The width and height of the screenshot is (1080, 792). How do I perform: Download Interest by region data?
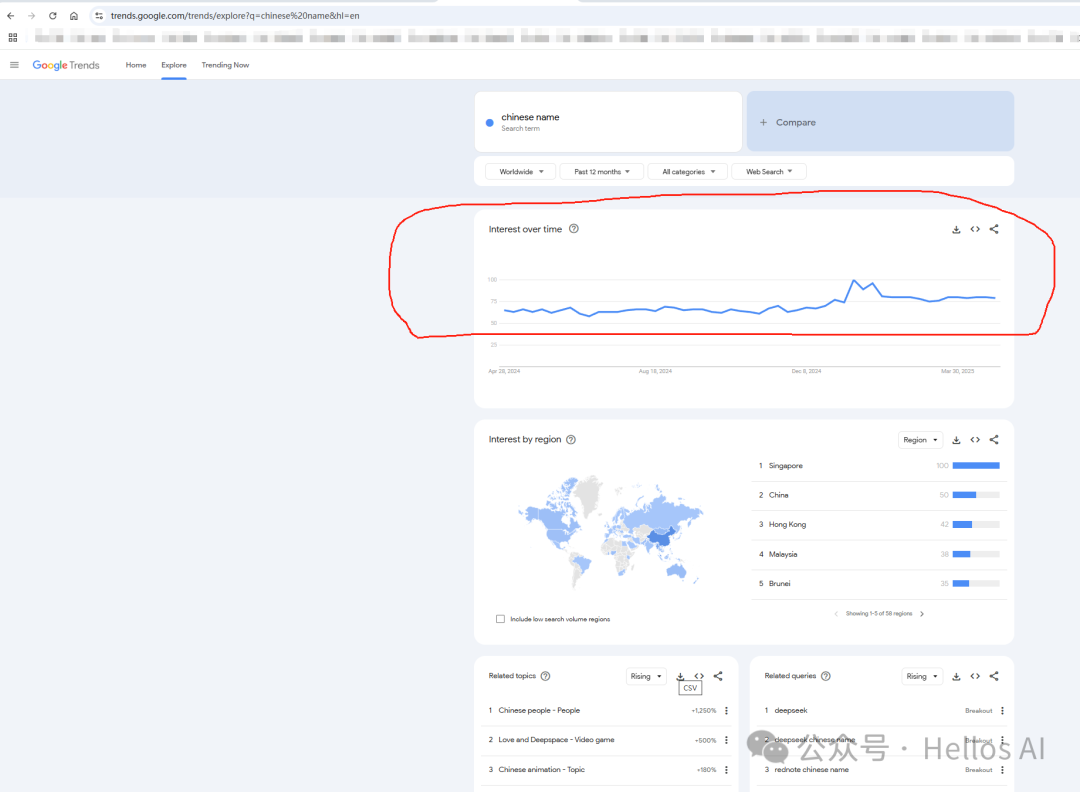[x=956, y=440]
